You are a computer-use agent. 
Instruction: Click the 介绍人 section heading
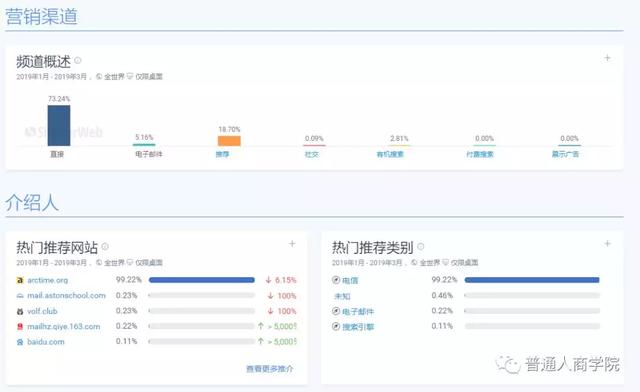pos(32,203)
